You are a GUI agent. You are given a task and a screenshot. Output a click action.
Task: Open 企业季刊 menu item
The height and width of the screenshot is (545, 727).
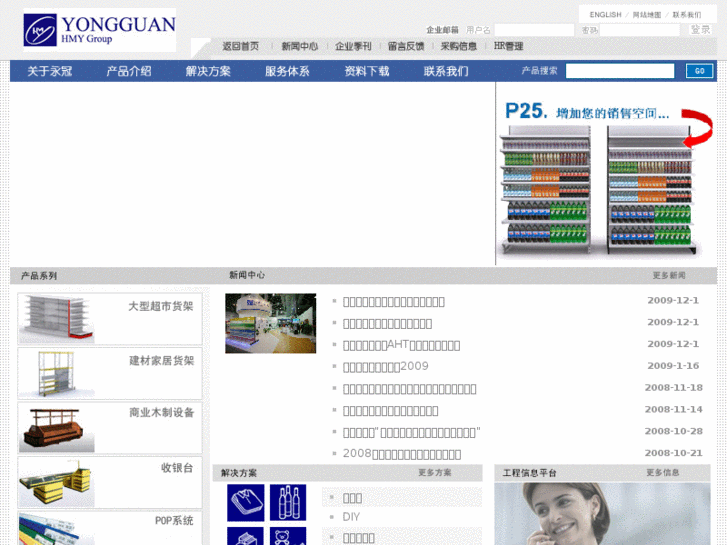coord(353,46)
